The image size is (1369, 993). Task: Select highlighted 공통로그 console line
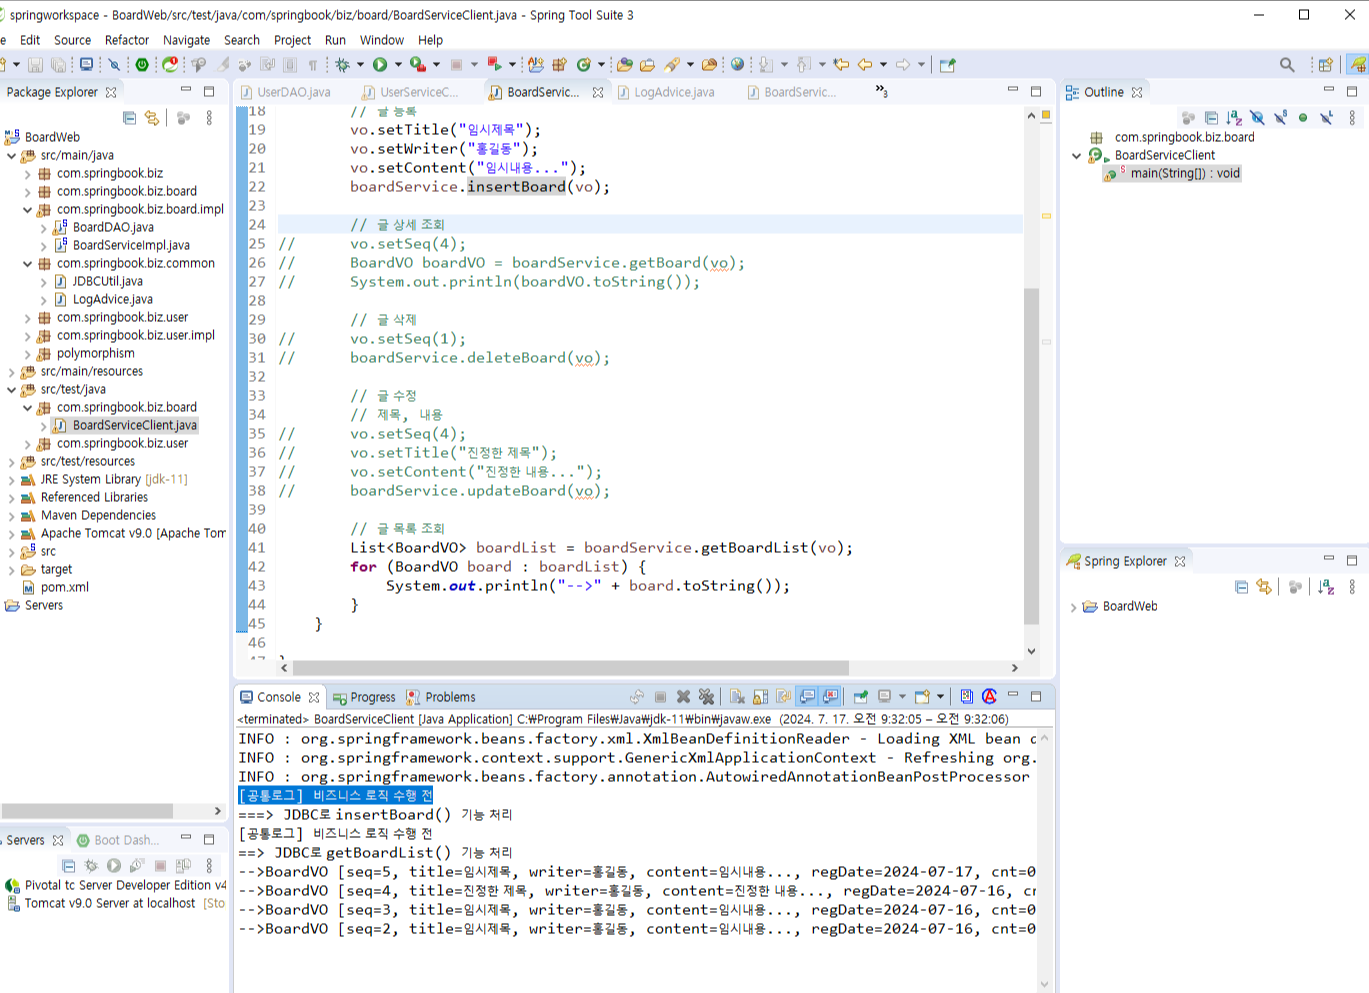pyautogui.click(x=336, y=796)
